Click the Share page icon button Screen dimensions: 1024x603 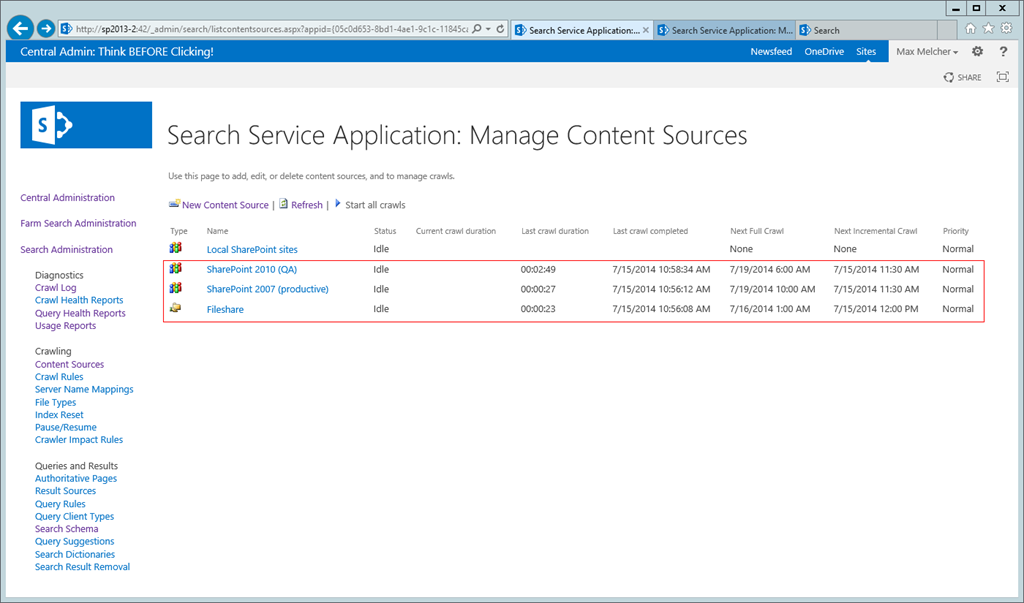962,77
